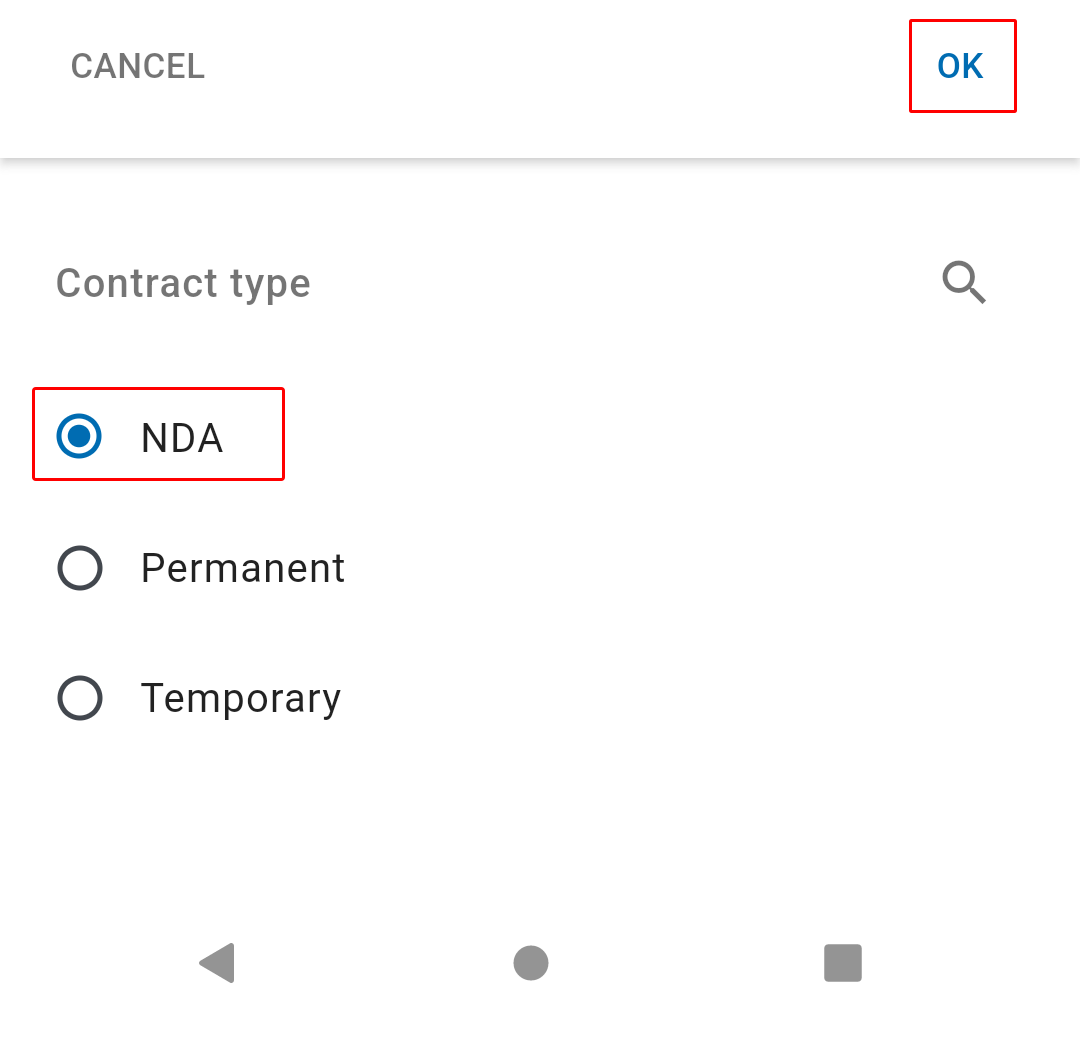Viewport: 1080px width, 1055px height.
Task: Click the OK button
Action: [x=962, y=66]
